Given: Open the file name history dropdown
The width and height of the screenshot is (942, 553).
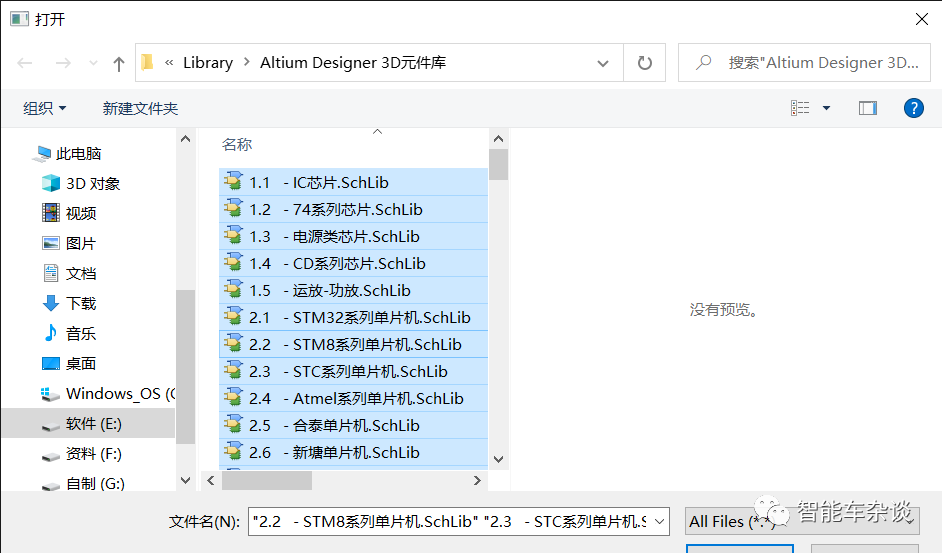Looking at the screenshot, I should tap(660, 521).
